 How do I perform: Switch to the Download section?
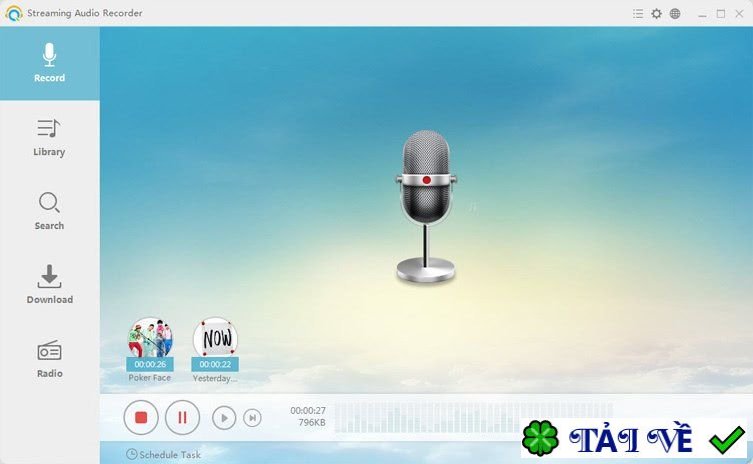pyautogui.click(x=49, y=284)
